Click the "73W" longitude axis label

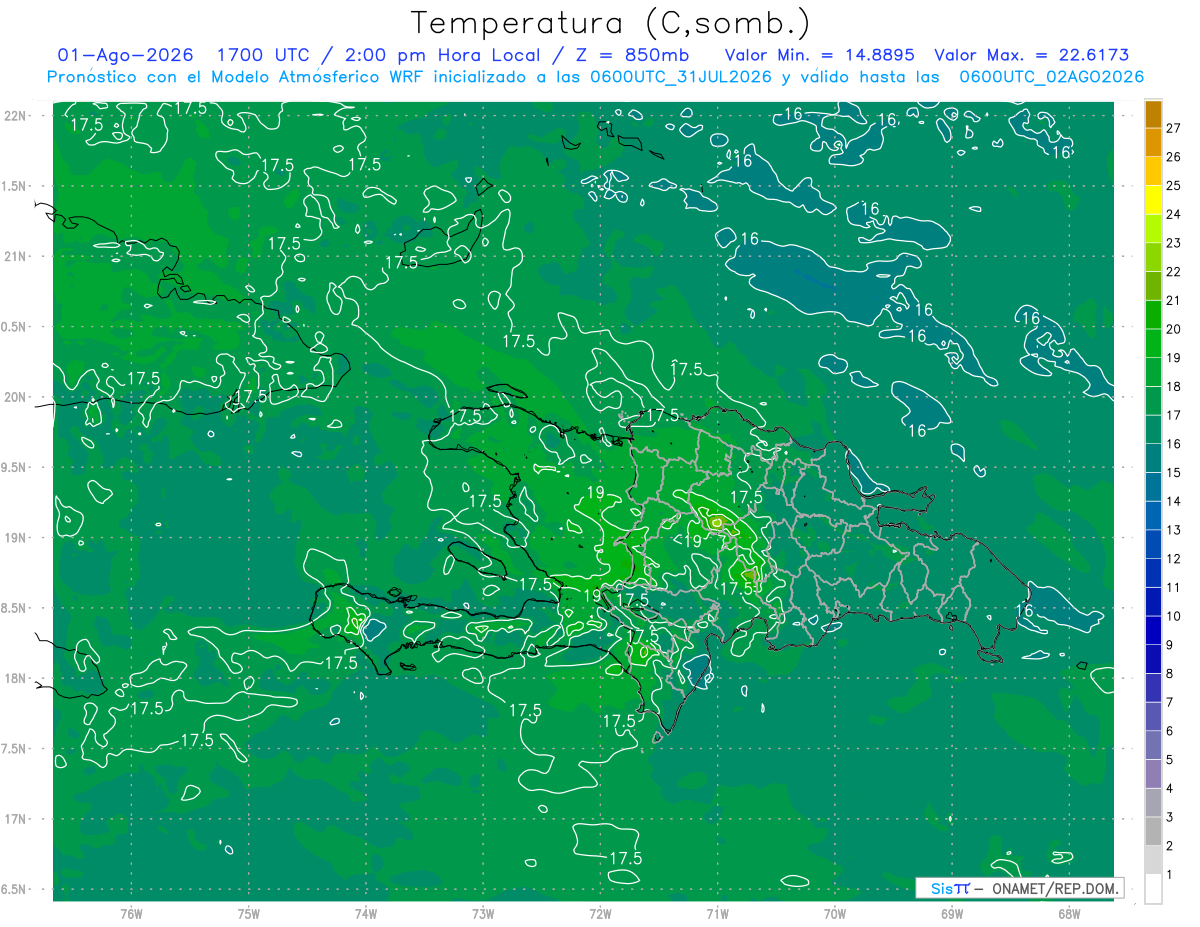tap(483, 913)
